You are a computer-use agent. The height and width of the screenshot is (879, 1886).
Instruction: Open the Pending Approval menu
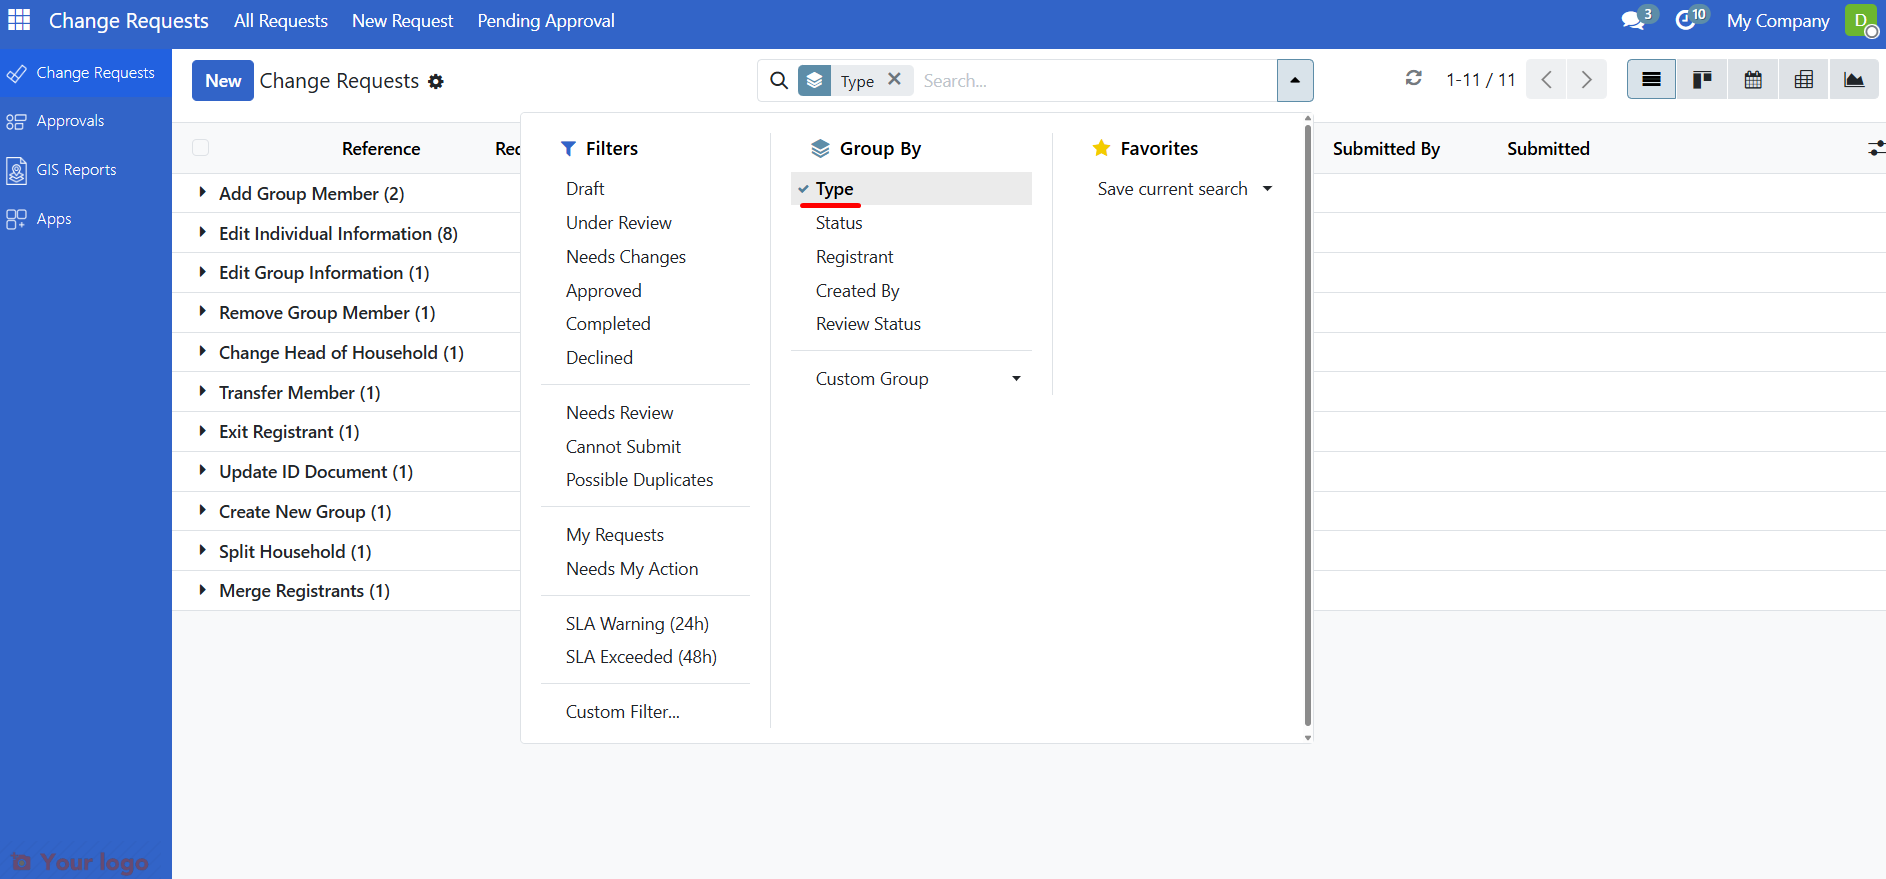(x=545, y=21)
